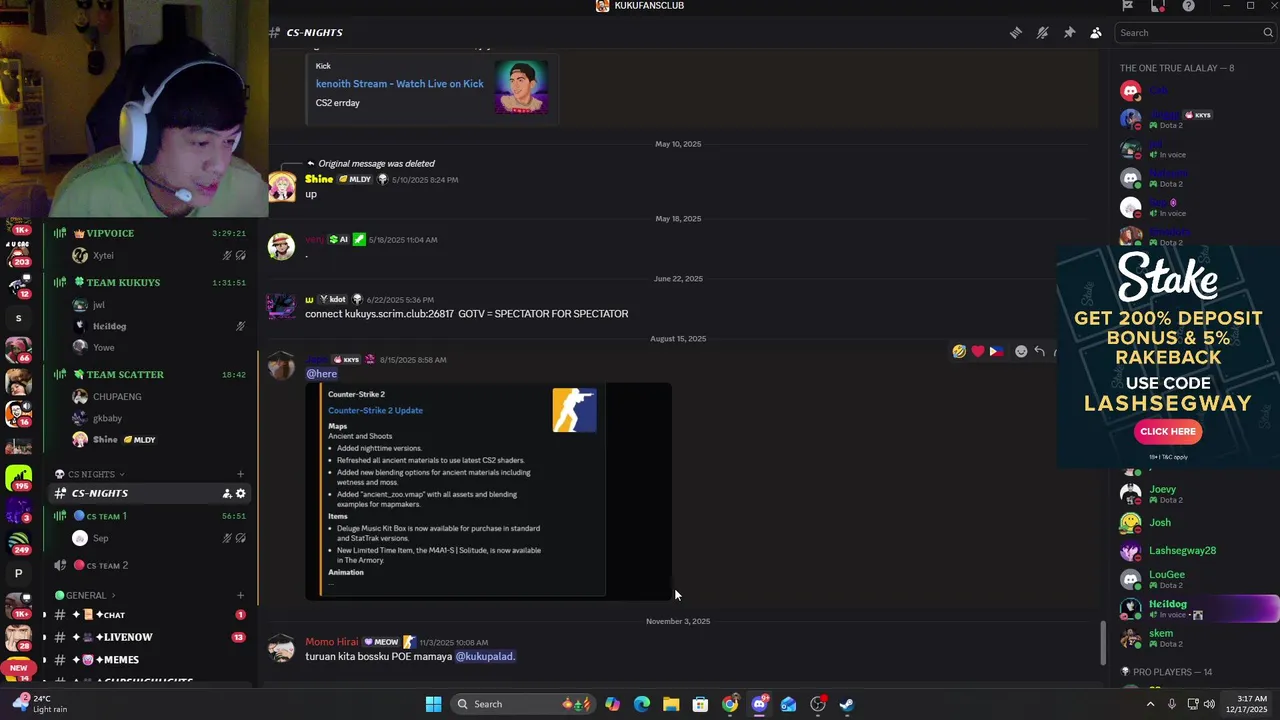Open member LouGee in member list

(1166, 579)
